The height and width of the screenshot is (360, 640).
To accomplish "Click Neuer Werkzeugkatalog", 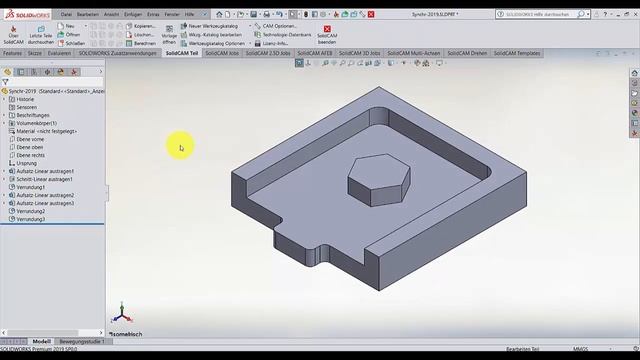I will pyautogui.click(x=209, y=26).
